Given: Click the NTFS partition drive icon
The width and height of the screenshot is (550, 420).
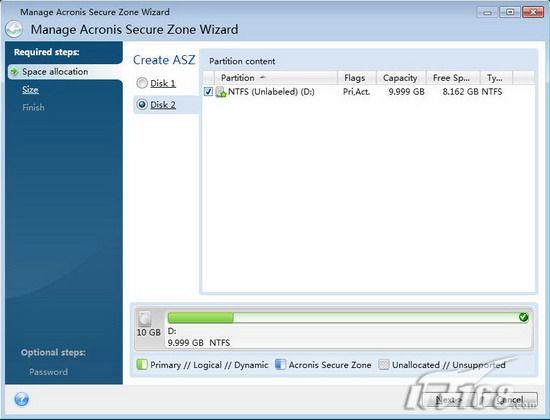Looking at the screenshot, I should pos(221,92).
